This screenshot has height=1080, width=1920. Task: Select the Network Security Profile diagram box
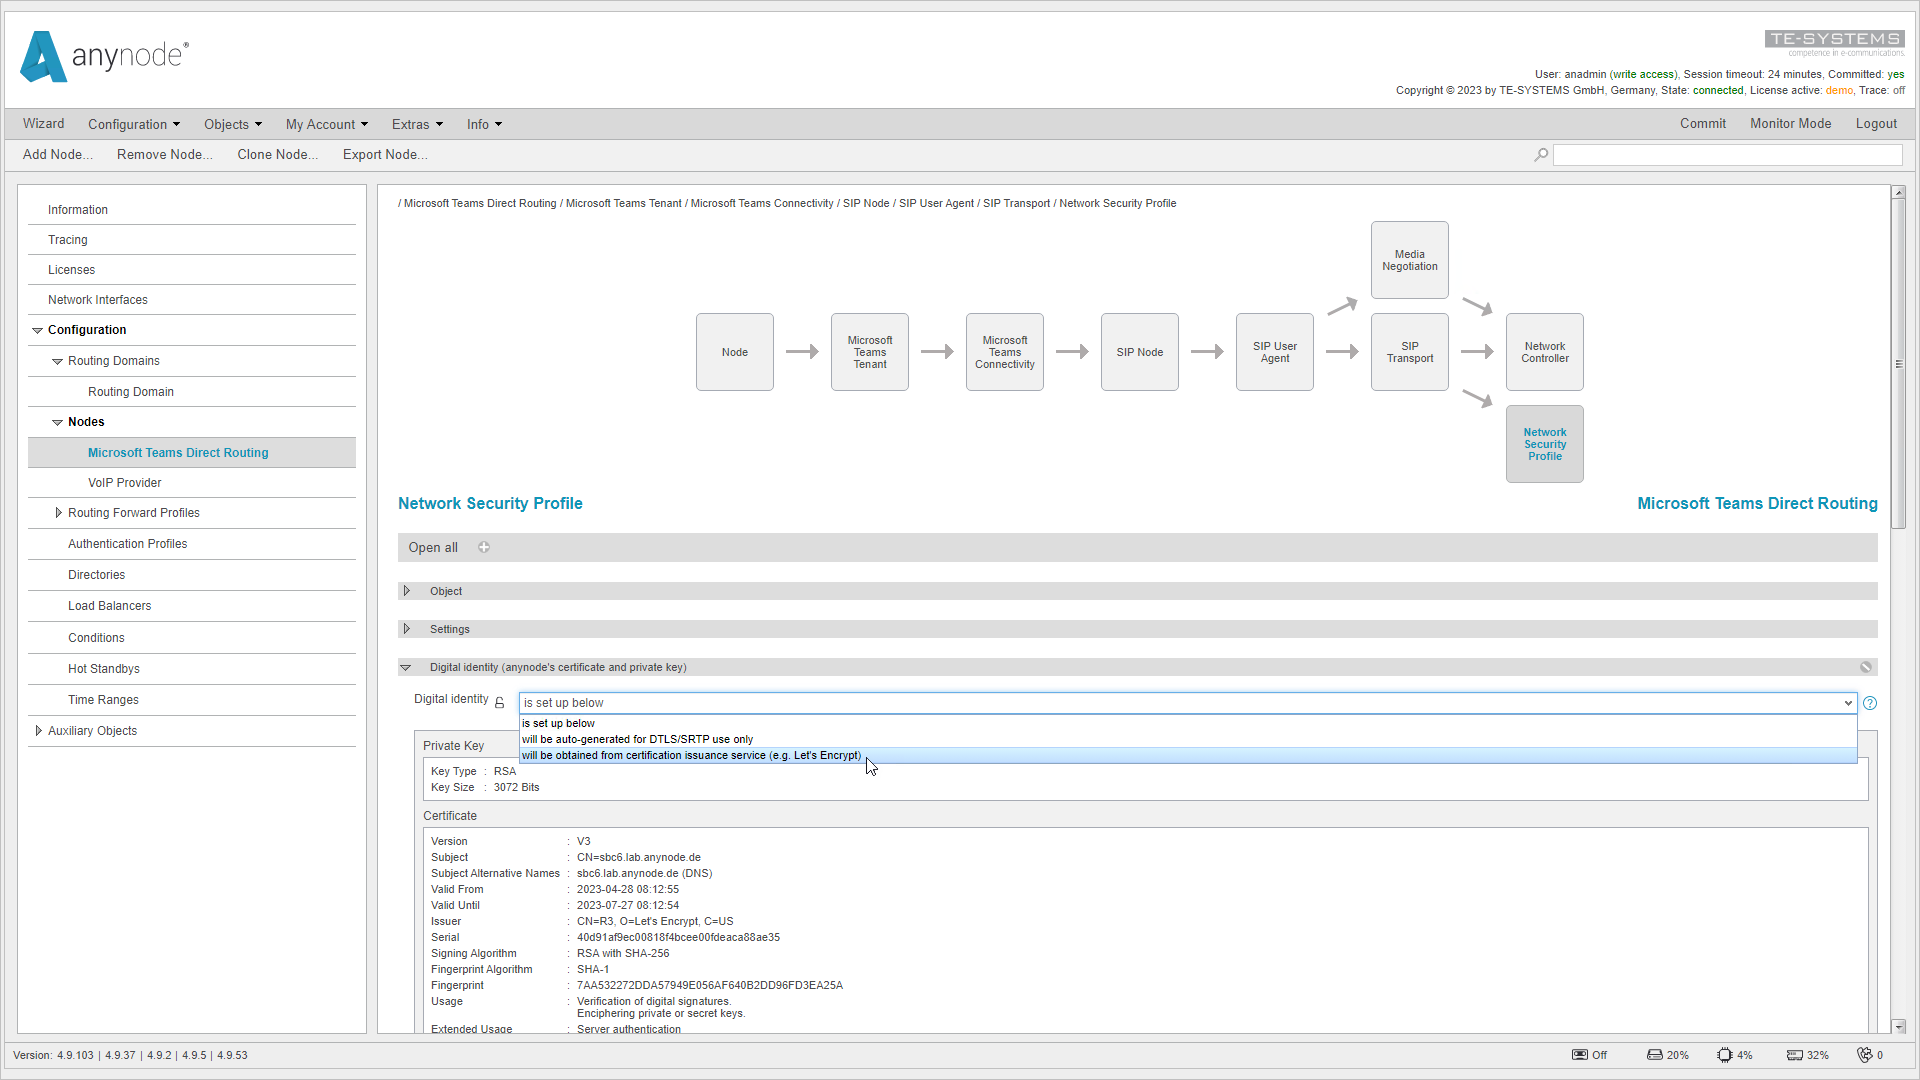pyautogui.click(x=1545, y=444)
